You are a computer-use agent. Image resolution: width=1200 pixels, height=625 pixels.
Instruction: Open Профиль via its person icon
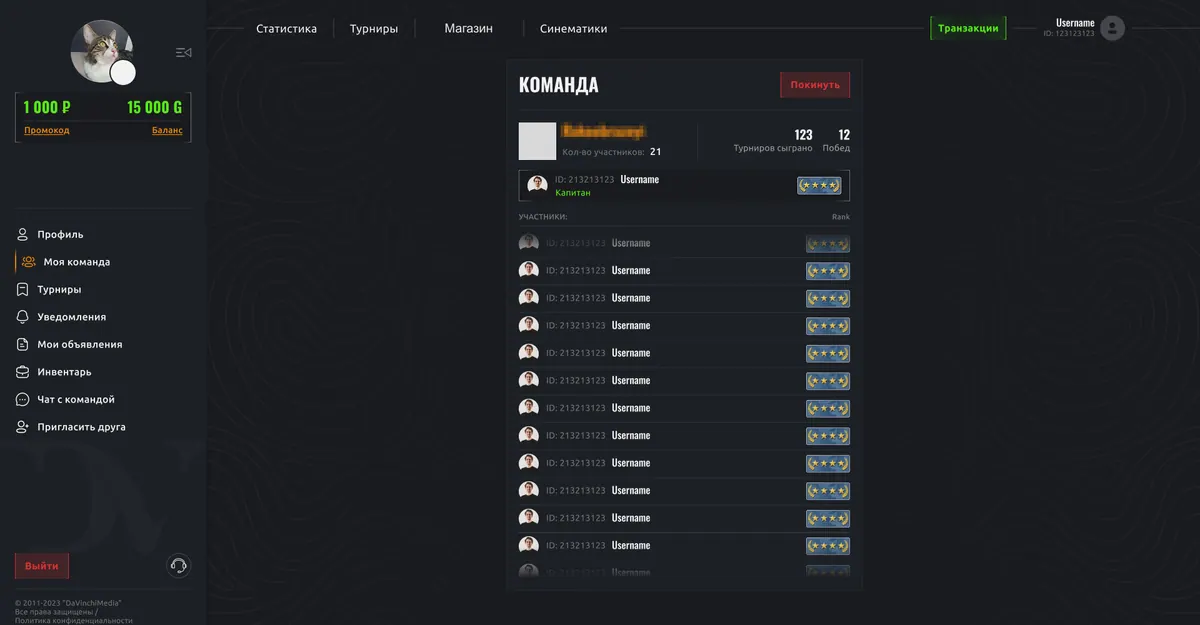coord(22,234)
